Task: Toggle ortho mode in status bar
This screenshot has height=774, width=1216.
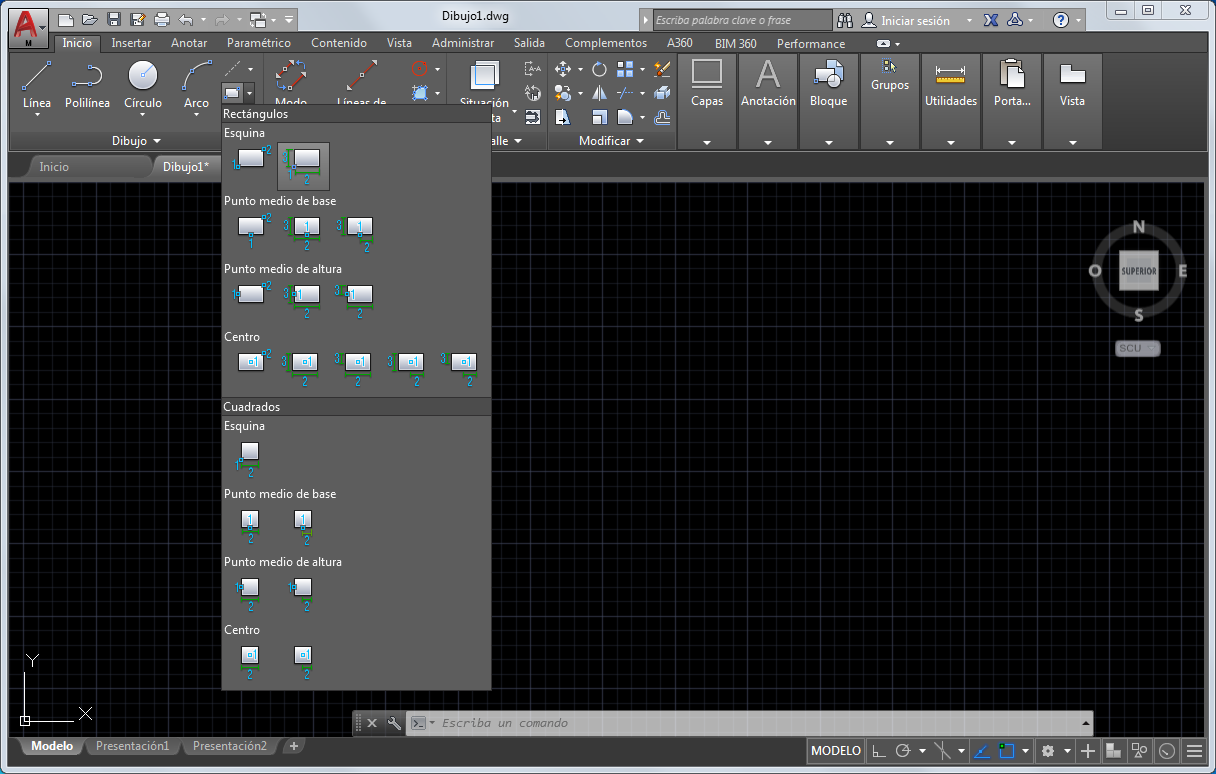Action: click(878, 751)
